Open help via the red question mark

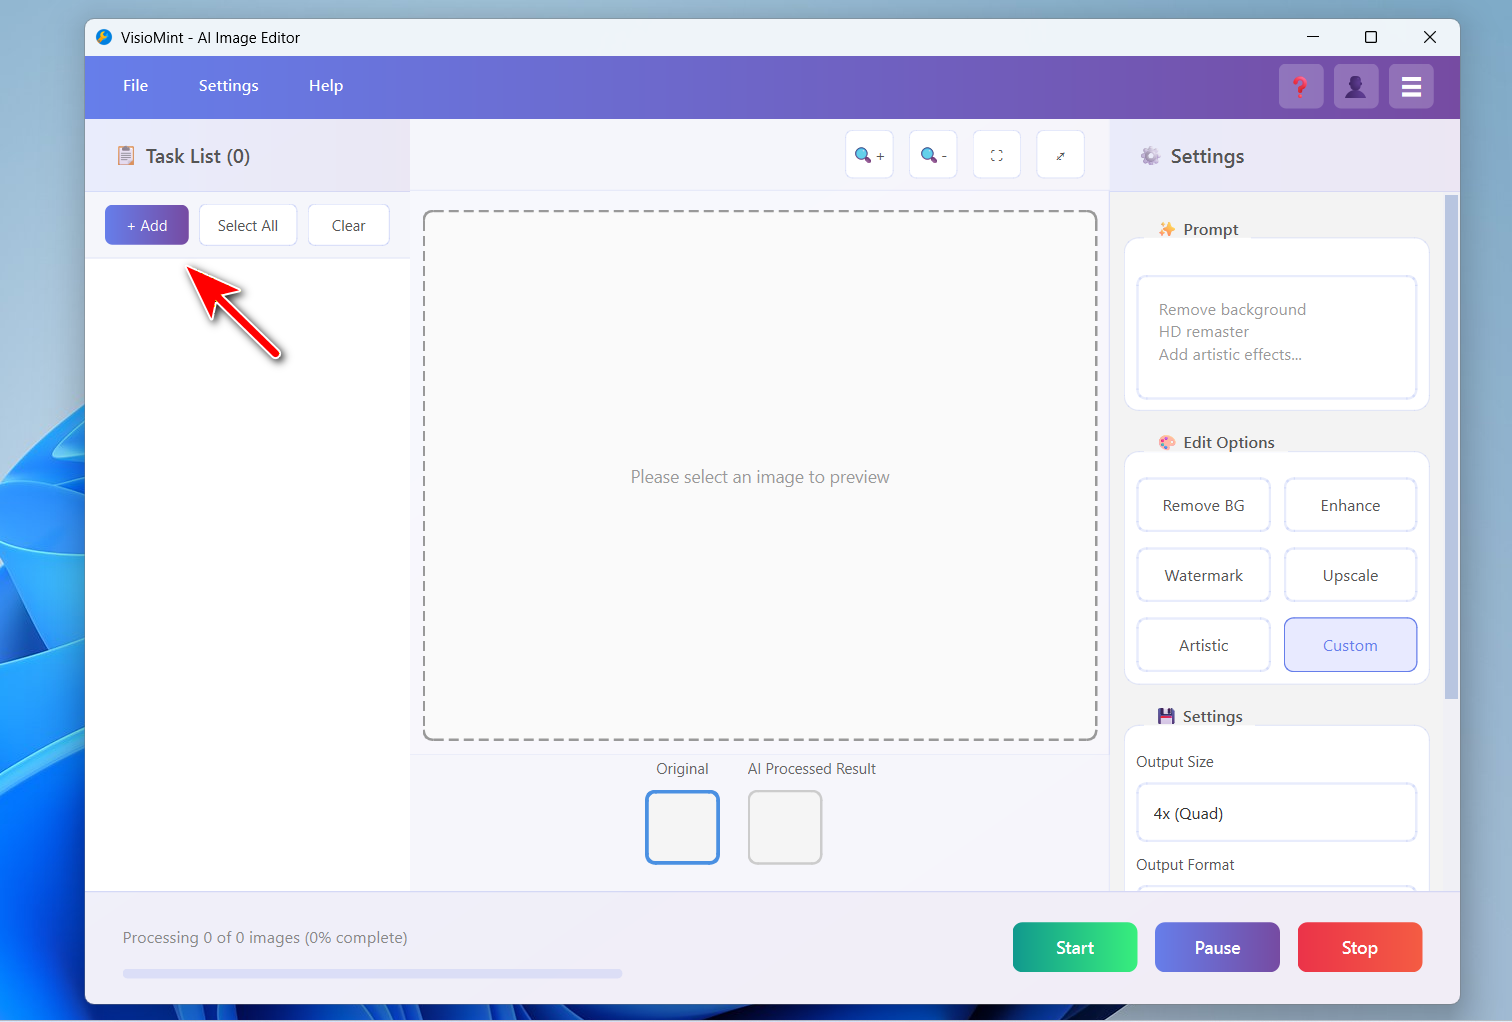(1300, 87)
